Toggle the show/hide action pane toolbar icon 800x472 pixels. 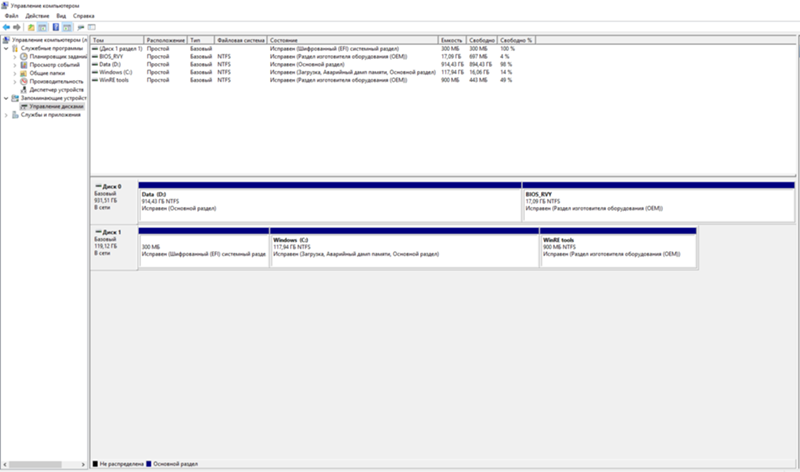(x=67, y=27)
